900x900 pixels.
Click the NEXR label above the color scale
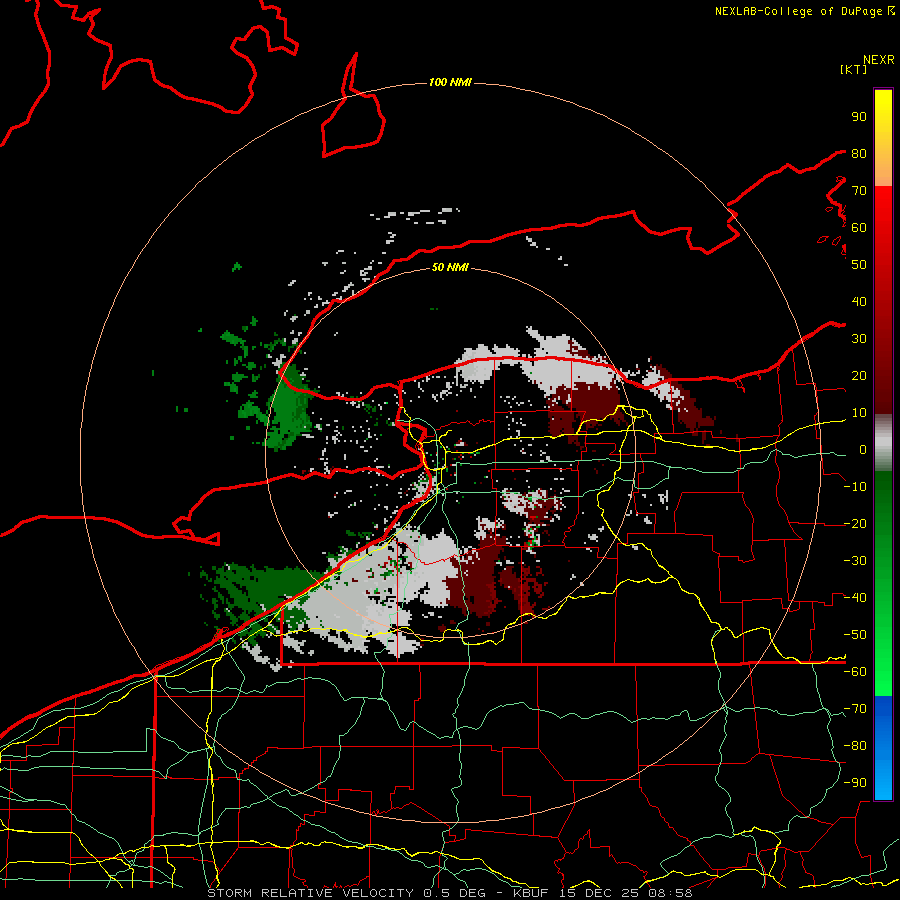879,60
